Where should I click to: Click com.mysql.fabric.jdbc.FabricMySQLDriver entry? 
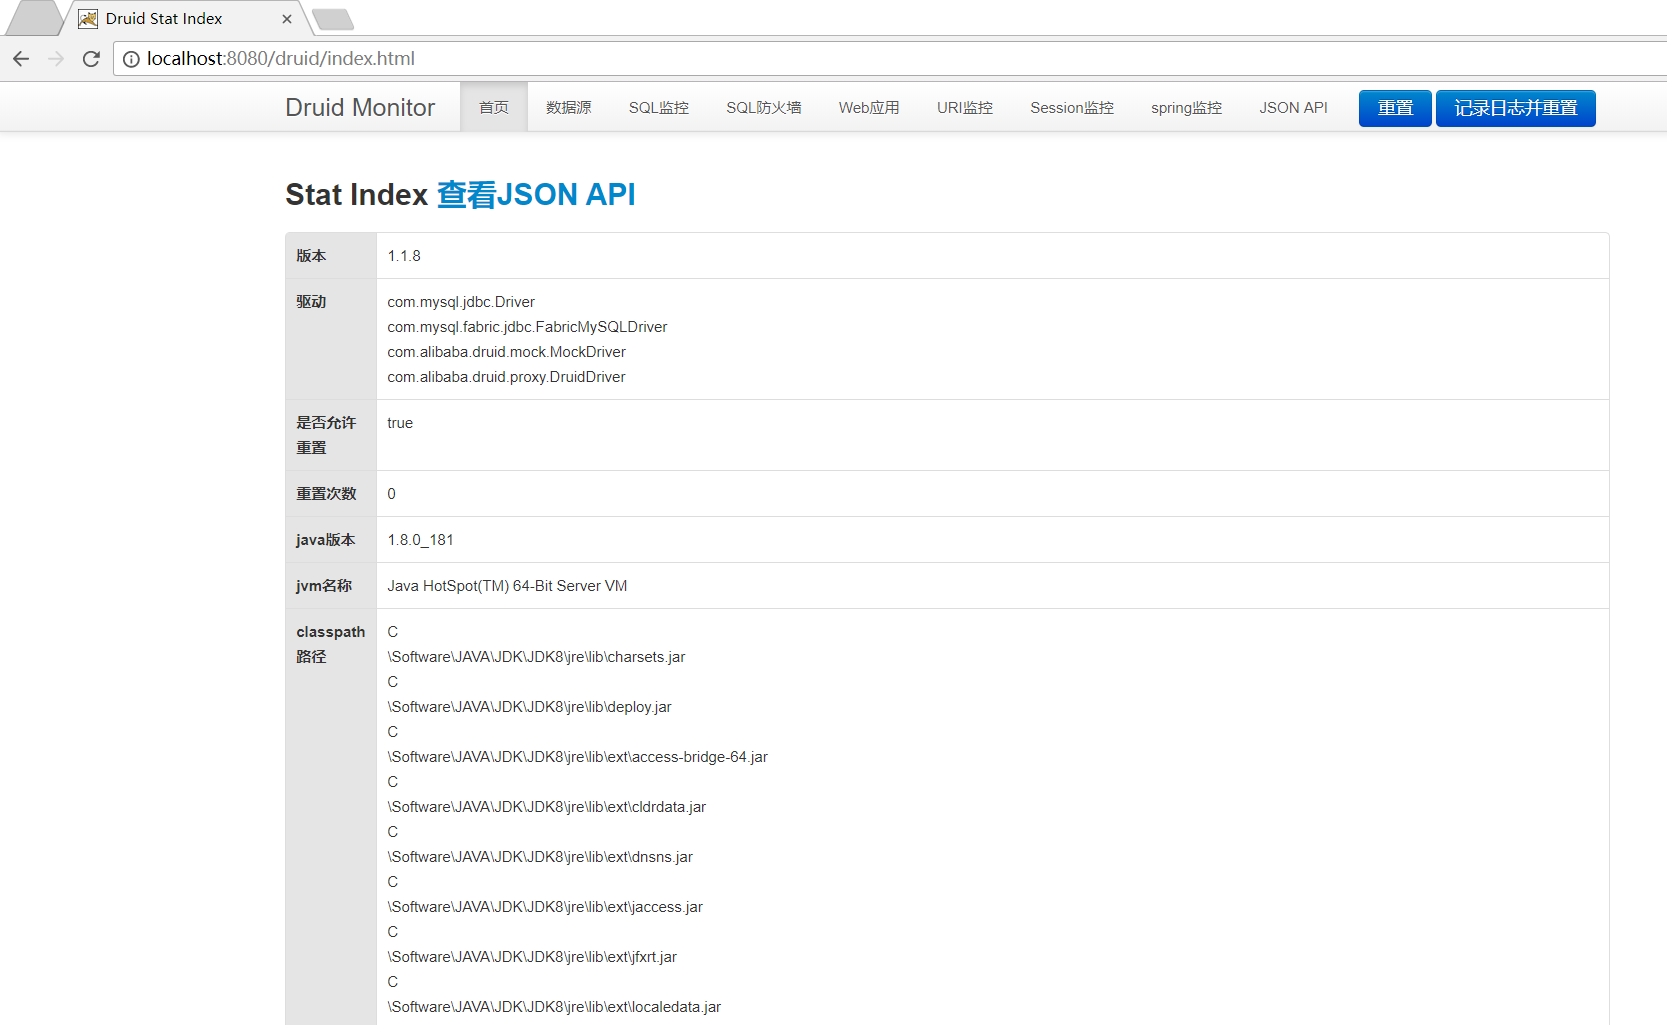click(x=527, y=327)
